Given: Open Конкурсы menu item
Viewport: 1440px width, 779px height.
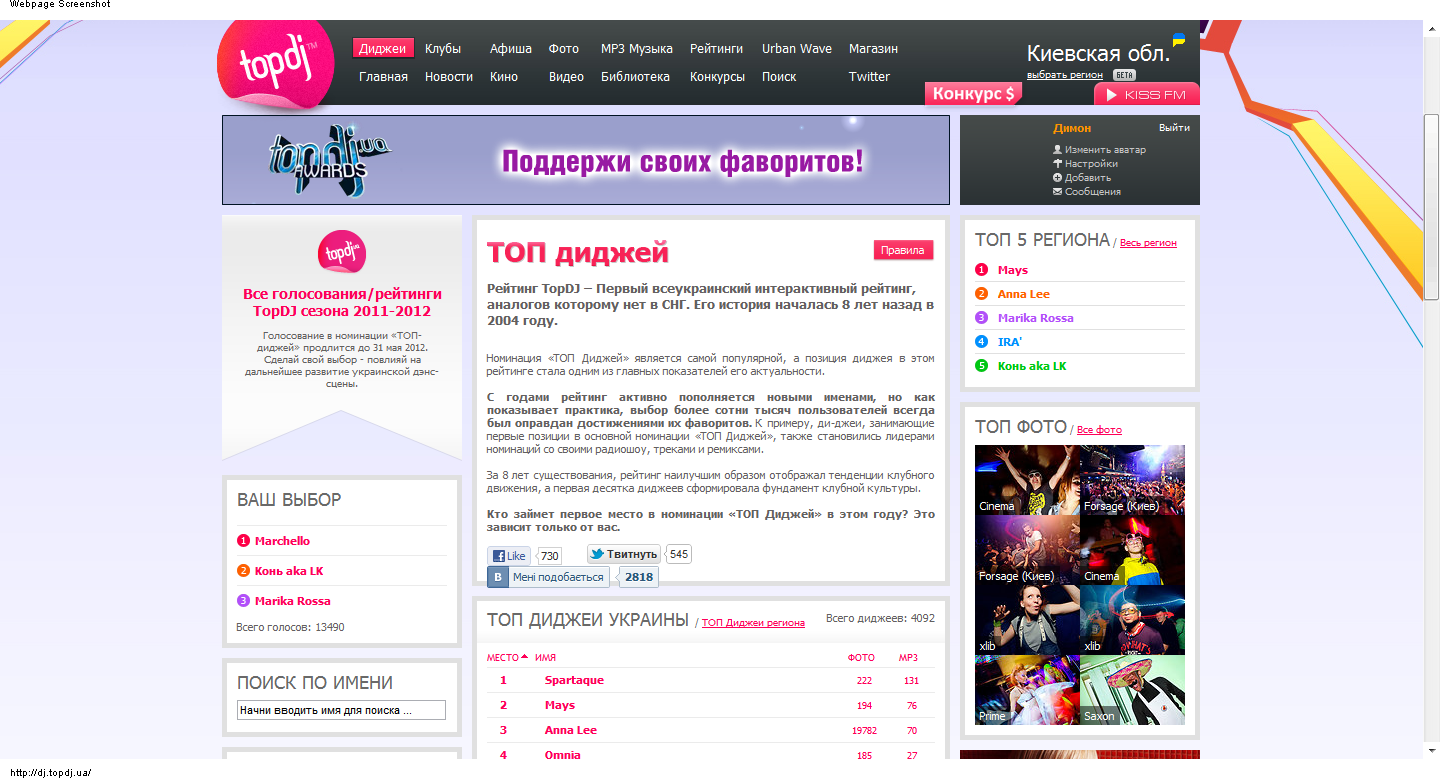Looking at the screenshot, I should [717, 76].
